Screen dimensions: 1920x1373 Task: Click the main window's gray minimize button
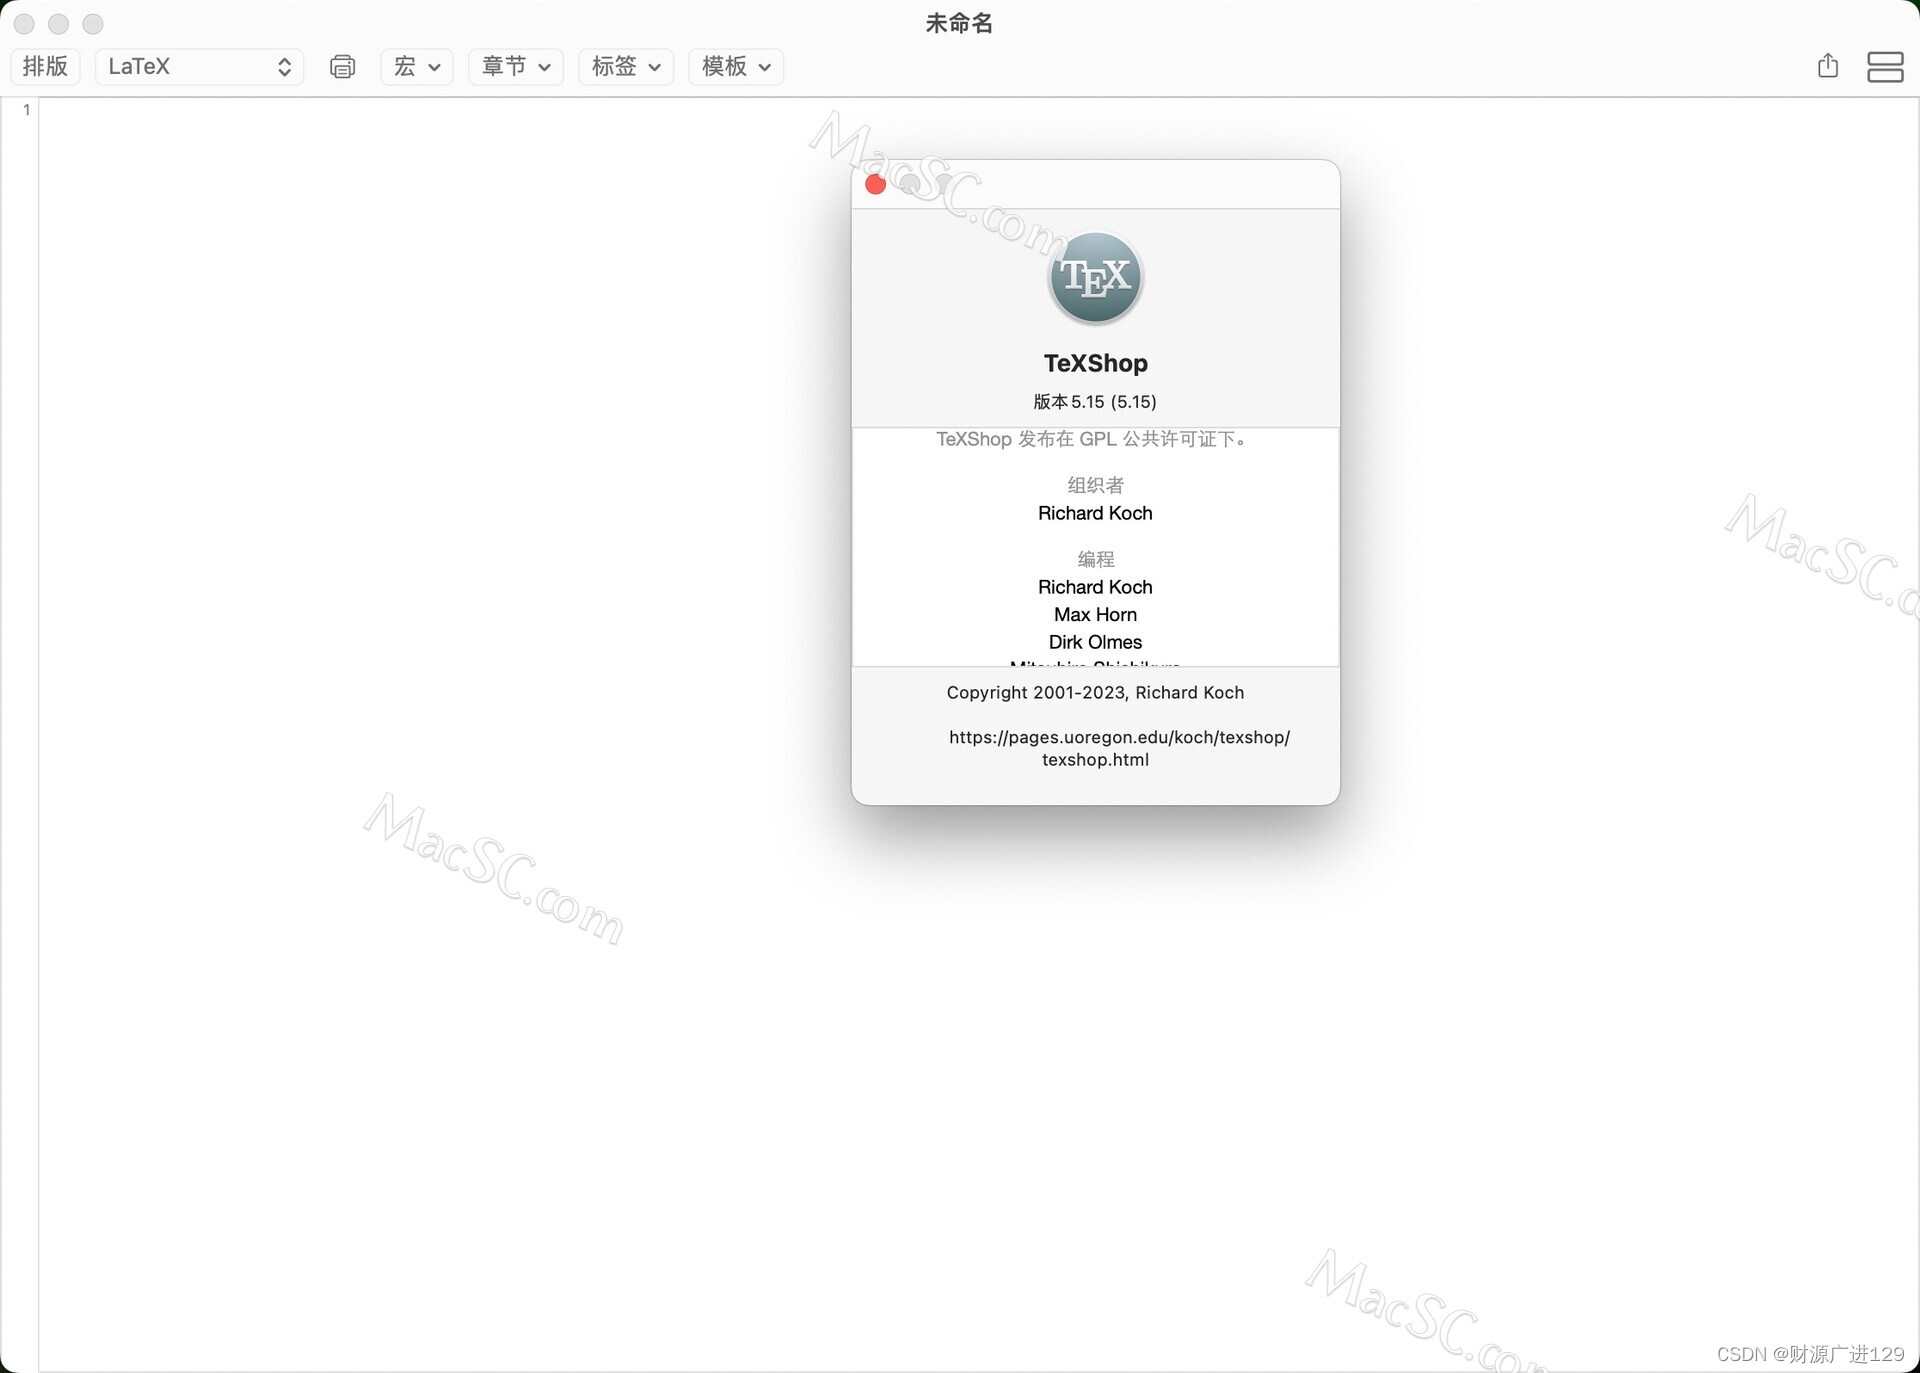pos(58,23)
